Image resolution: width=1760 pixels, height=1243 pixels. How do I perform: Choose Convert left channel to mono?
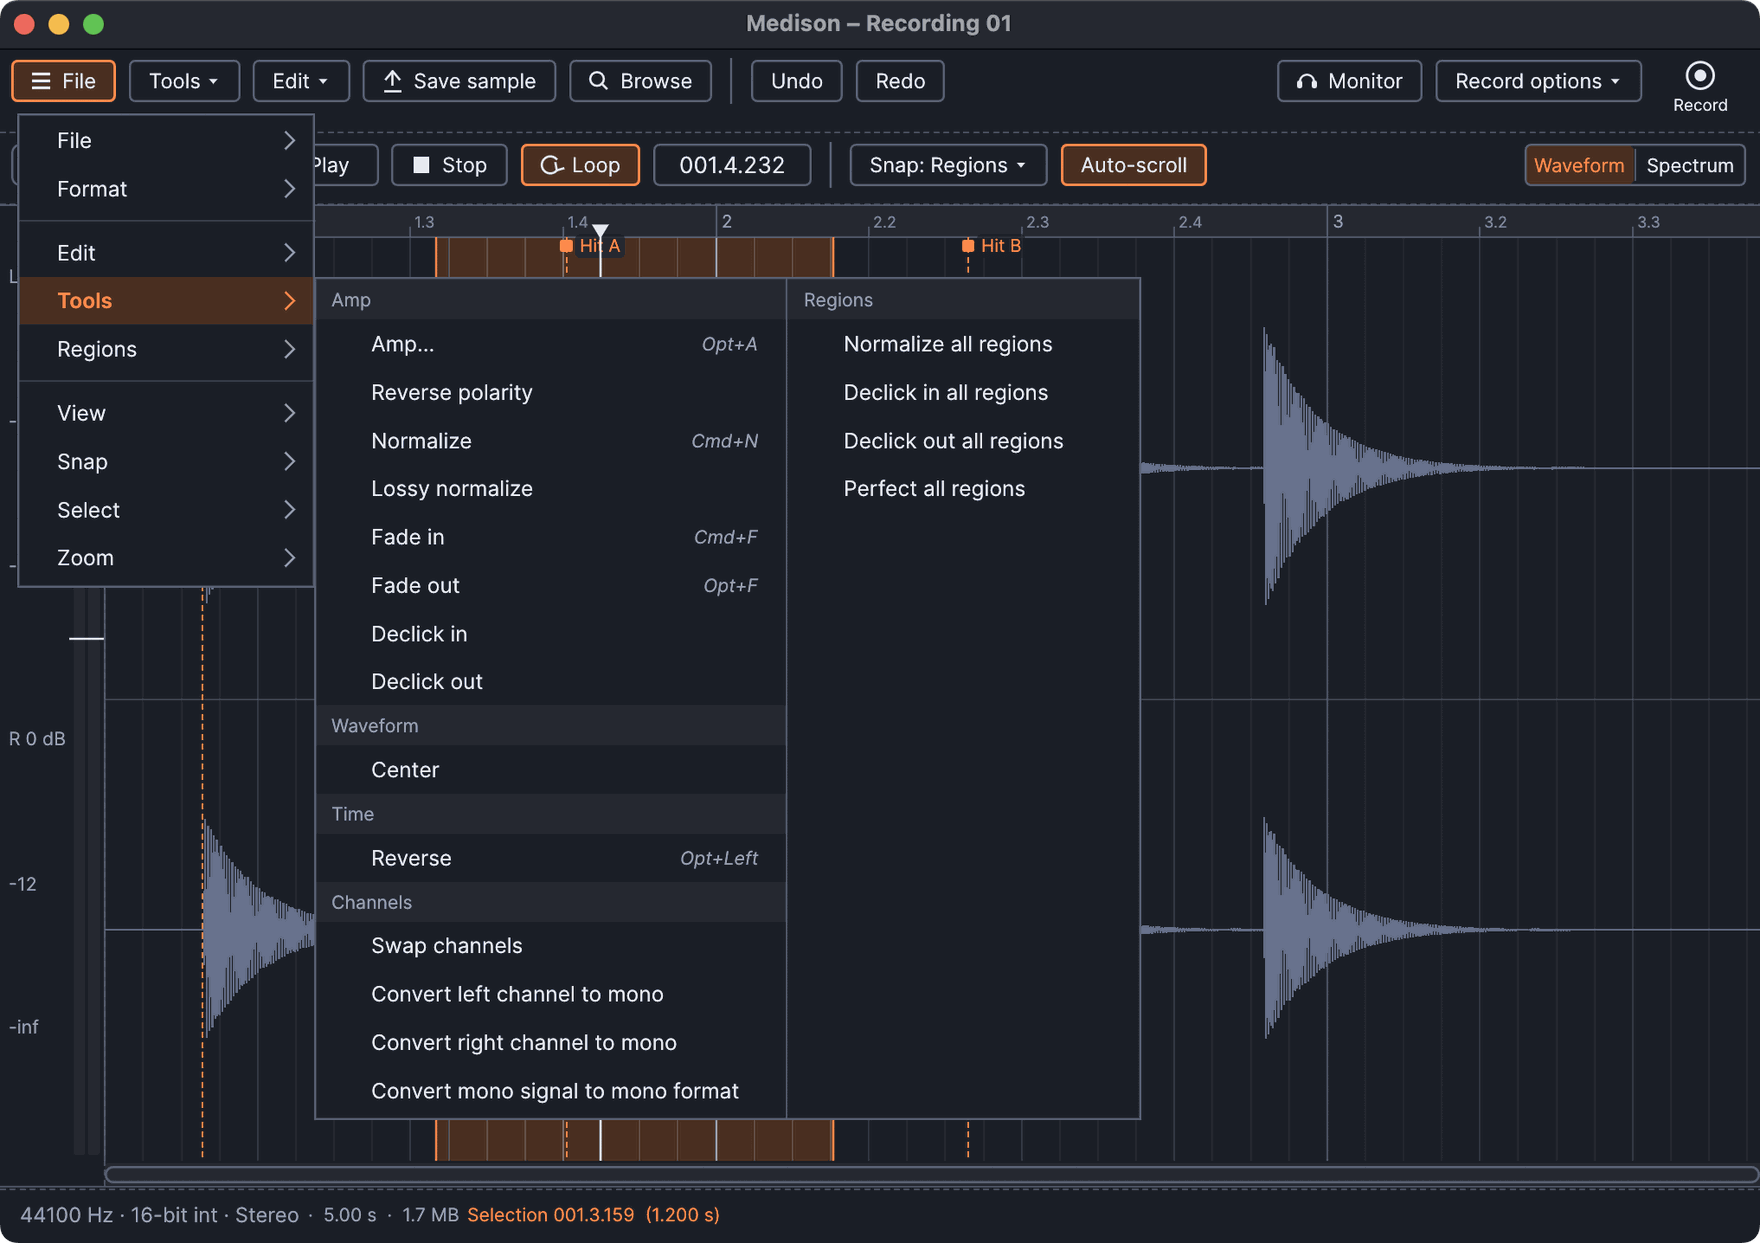(551, 994)
